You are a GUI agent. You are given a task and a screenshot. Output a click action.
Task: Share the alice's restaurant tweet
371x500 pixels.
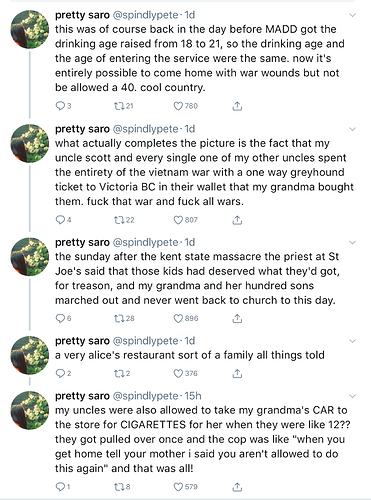[x=237, y=373]
